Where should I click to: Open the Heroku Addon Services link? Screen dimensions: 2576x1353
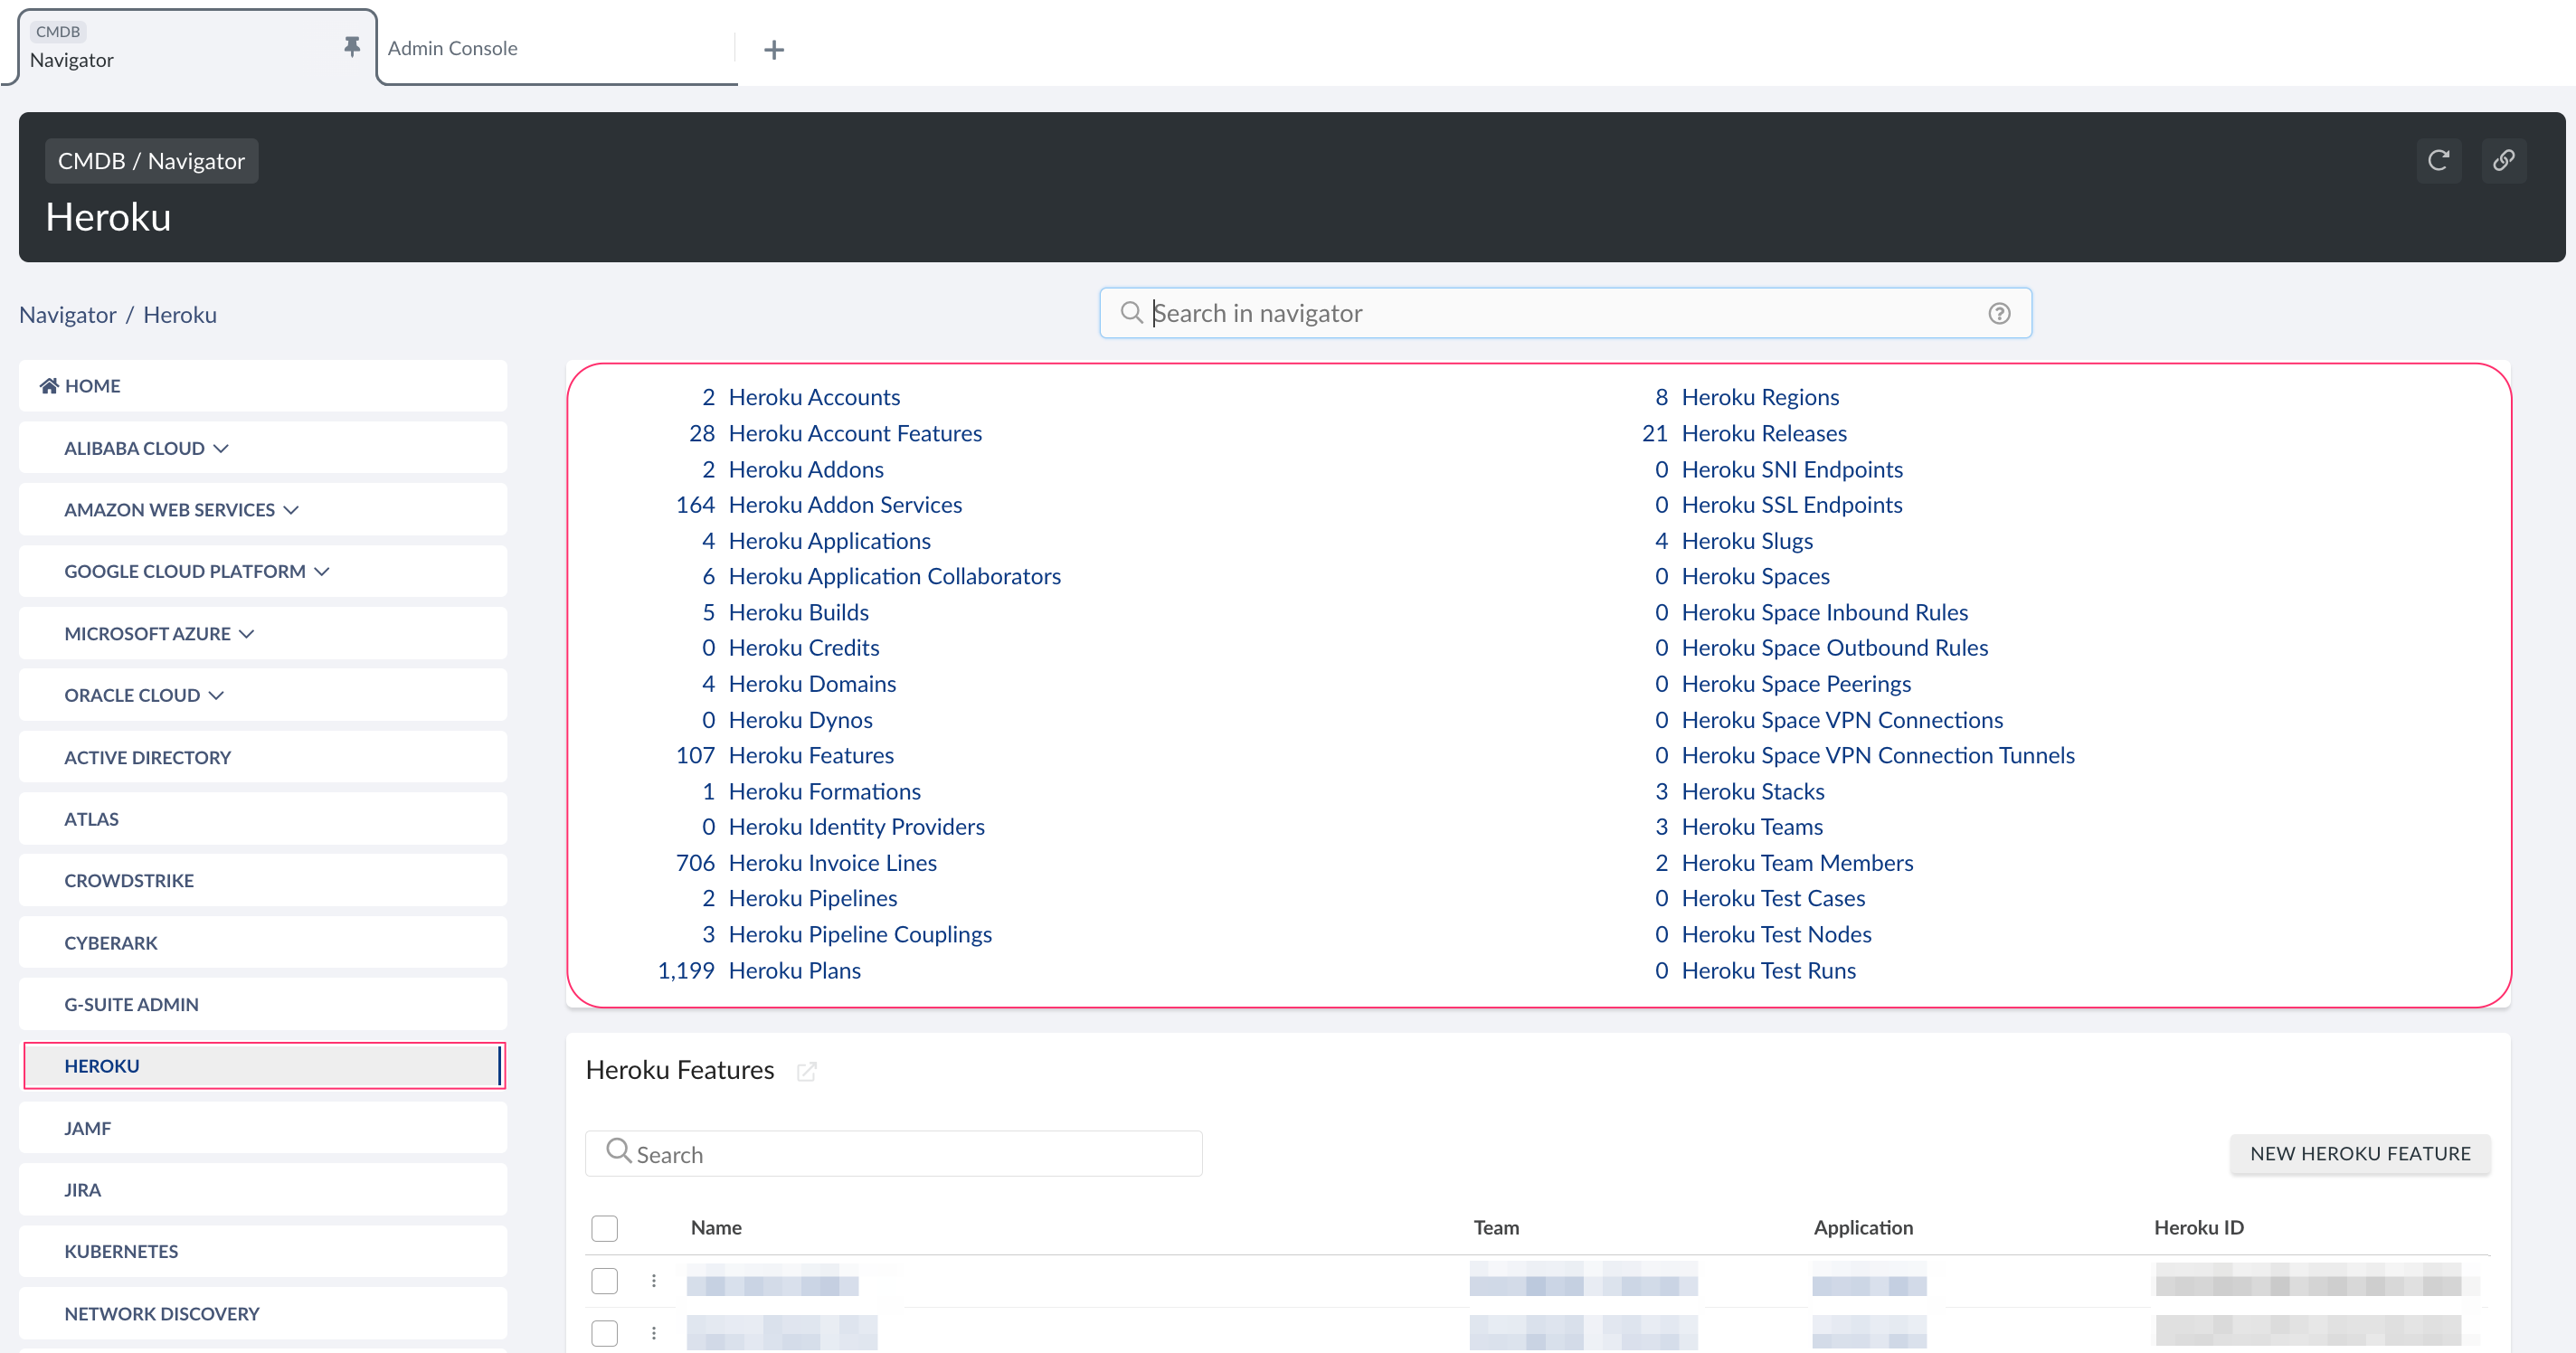[x=845, y=505]
